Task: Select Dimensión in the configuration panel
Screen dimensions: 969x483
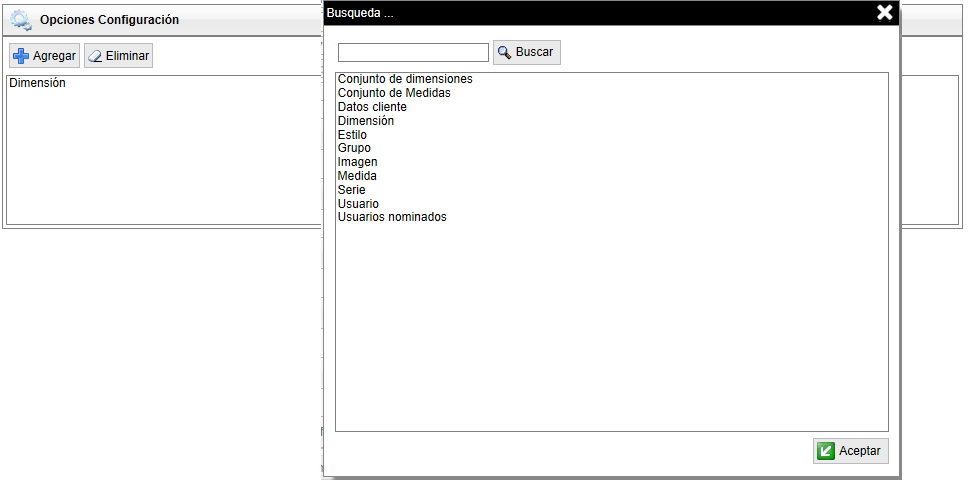Action: pyautogui.click(x=37, y=83)
